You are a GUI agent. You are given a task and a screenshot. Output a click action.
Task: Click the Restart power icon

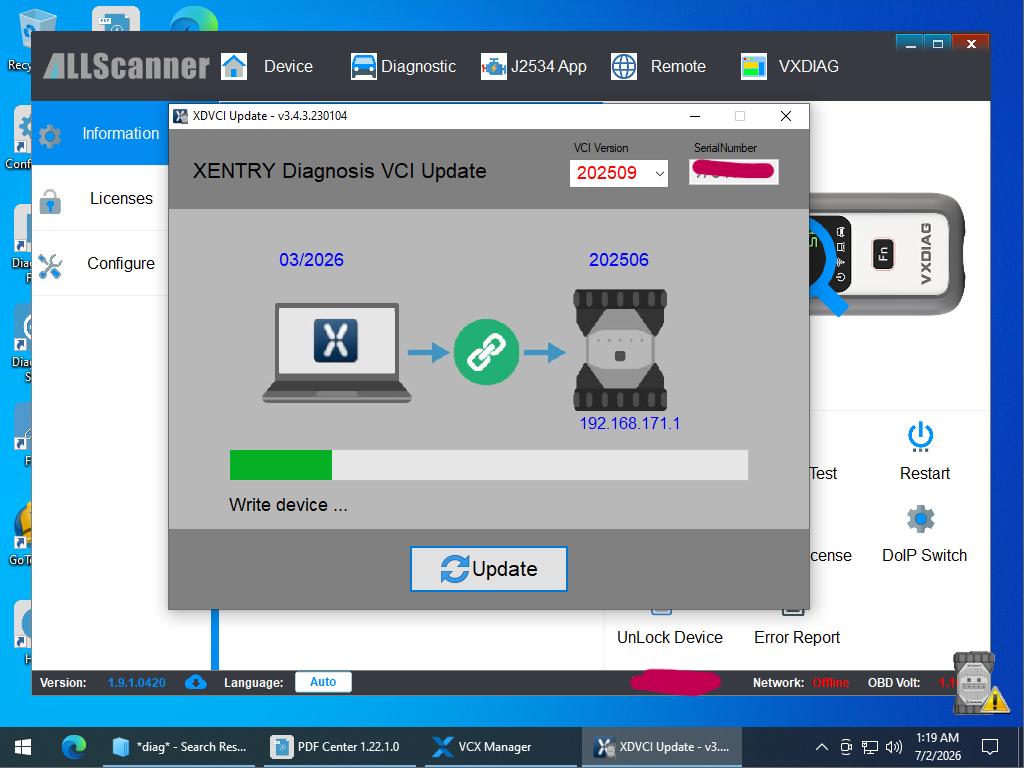920,436
